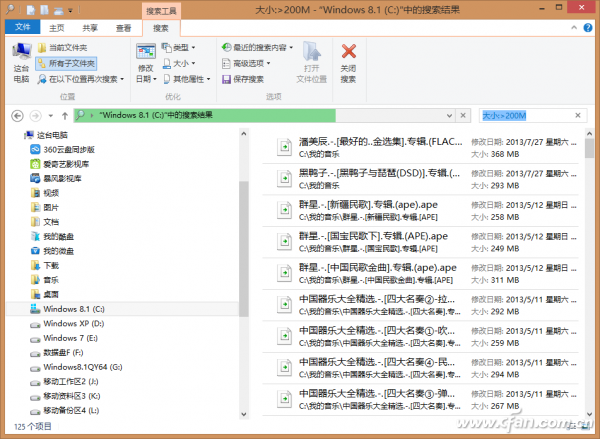The image size is (600, 439).
Task: Select the 潘美辰 金选集 FLAC file result
Action: 420,148
